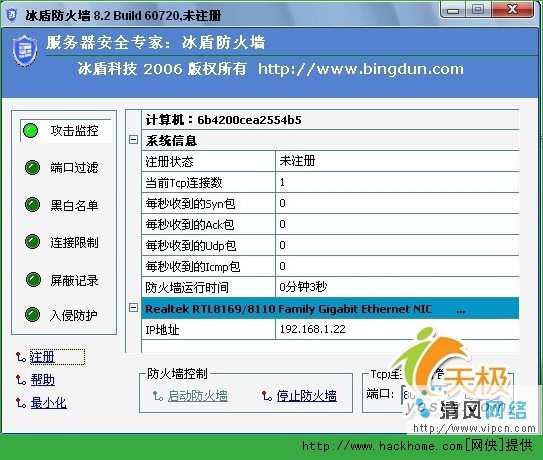Click the arrow icon beside the 注册 link
Screen dimensions: 543x460
(x=20, y=357)
